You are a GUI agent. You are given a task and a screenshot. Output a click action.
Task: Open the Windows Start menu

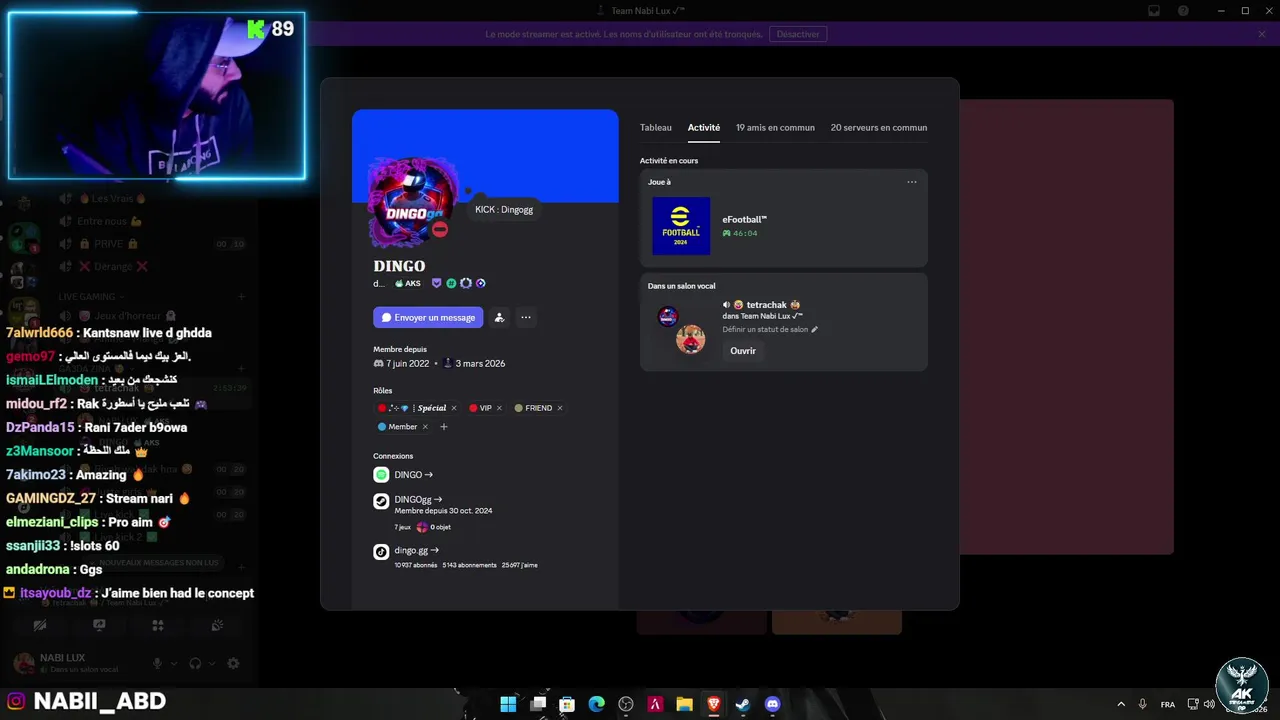pyautogui.click(x=508, y=704)
